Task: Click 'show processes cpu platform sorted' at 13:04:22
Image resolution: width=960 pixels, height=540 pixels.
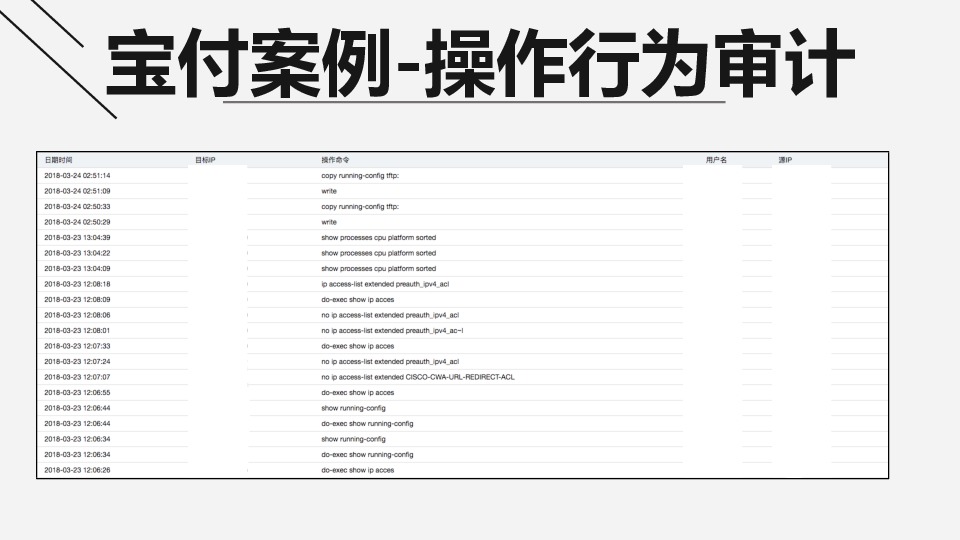Action: pyautogui.click(x=378, y=253)
